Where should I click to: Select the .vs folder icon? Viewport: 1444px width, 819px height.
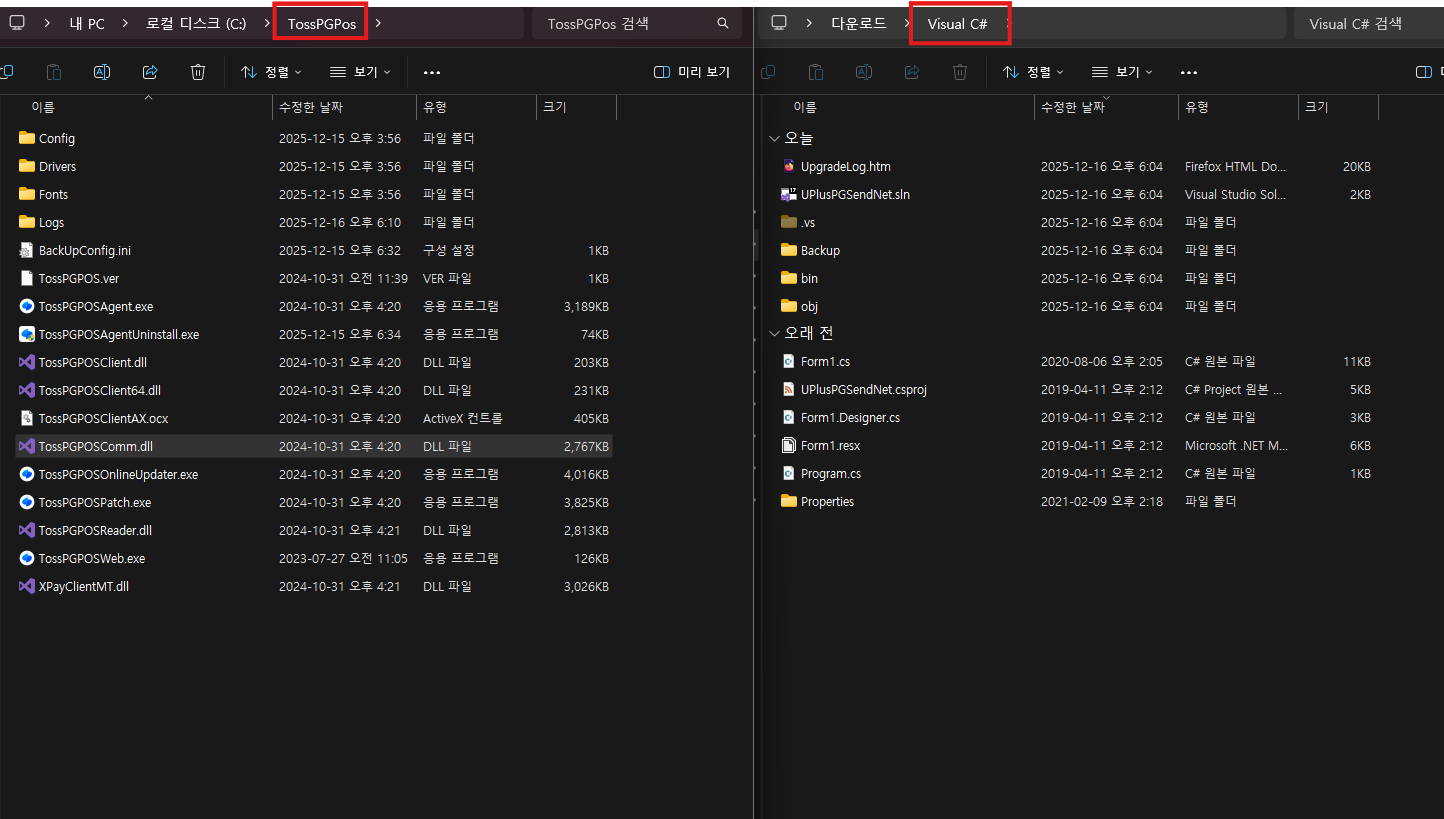click(x=789, y=222)
